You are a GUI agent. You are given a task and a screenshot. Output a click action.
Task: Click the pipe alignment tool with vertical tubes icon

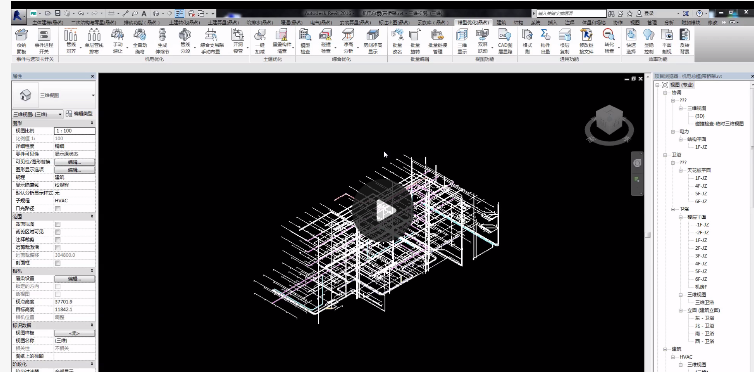tap(70, 35)
